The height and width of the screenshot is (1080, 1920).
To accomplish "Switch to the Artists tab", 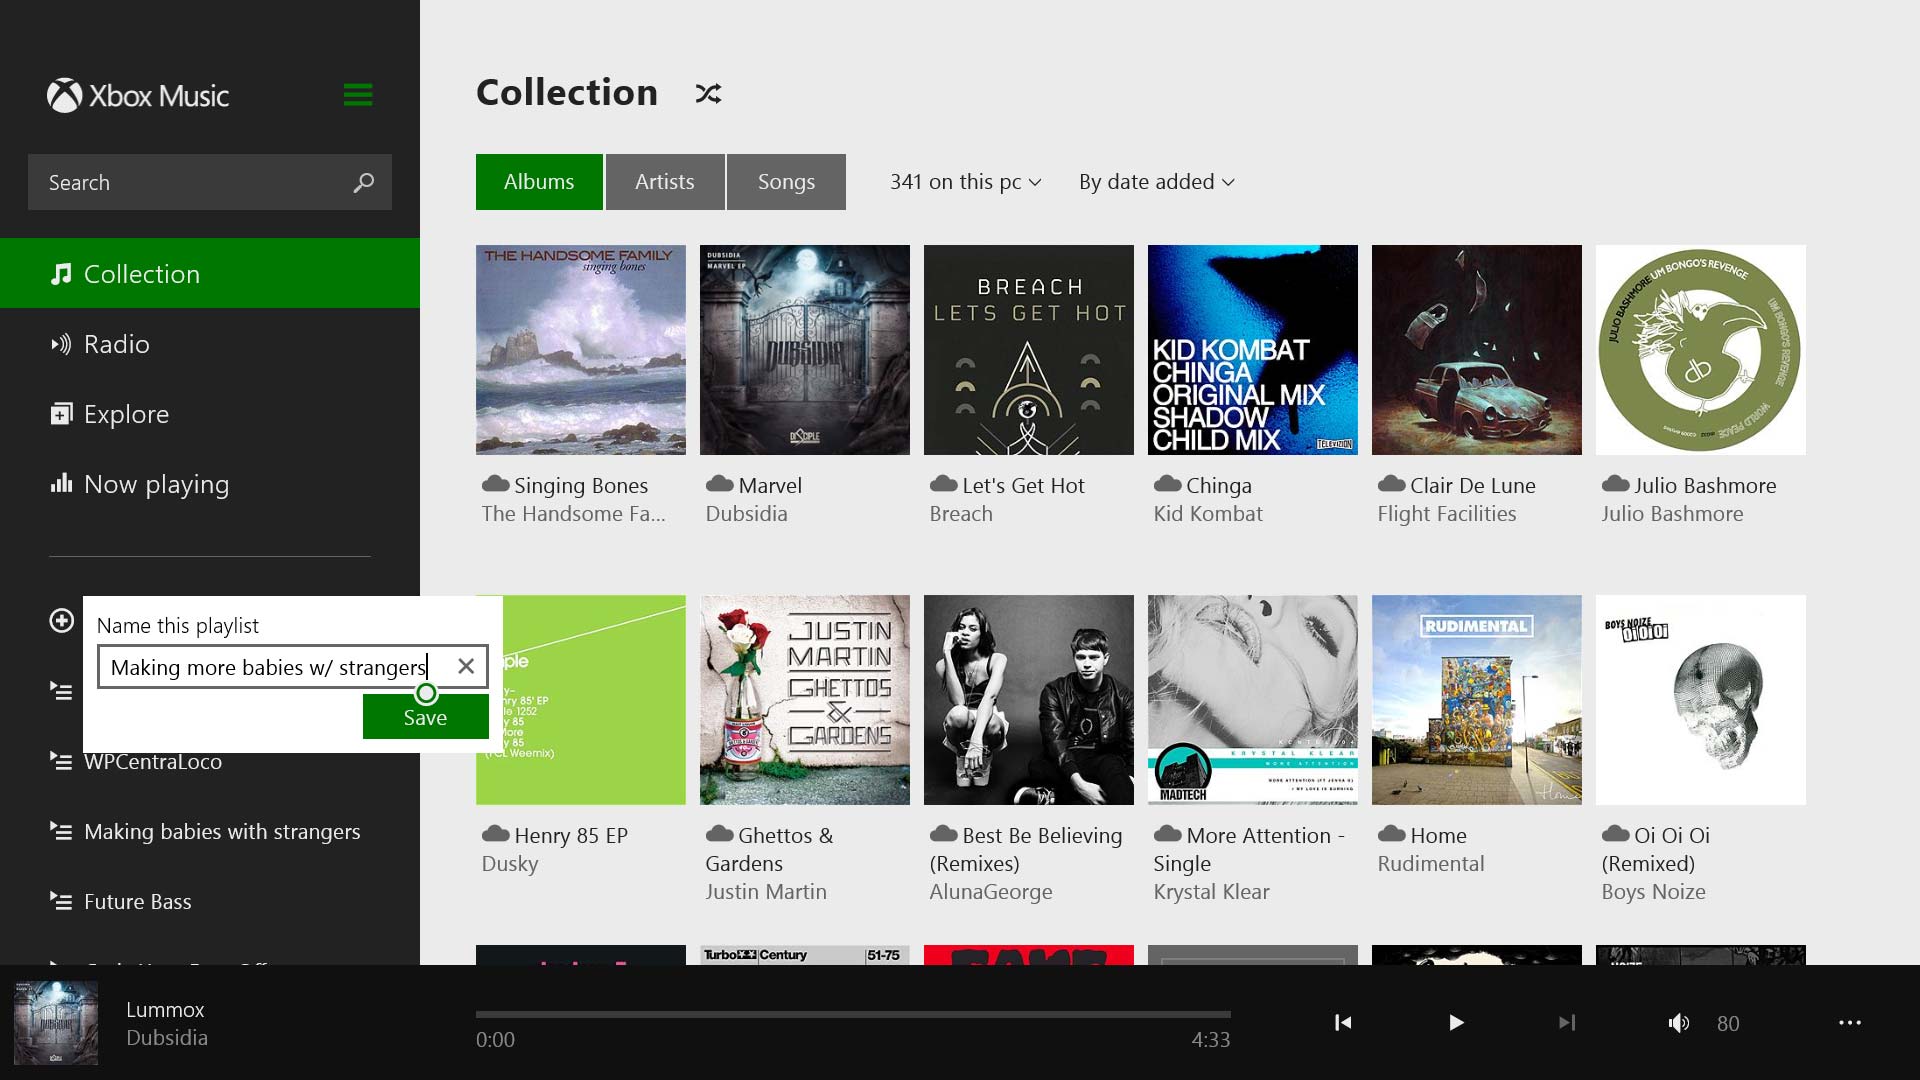I will (664, 182).
